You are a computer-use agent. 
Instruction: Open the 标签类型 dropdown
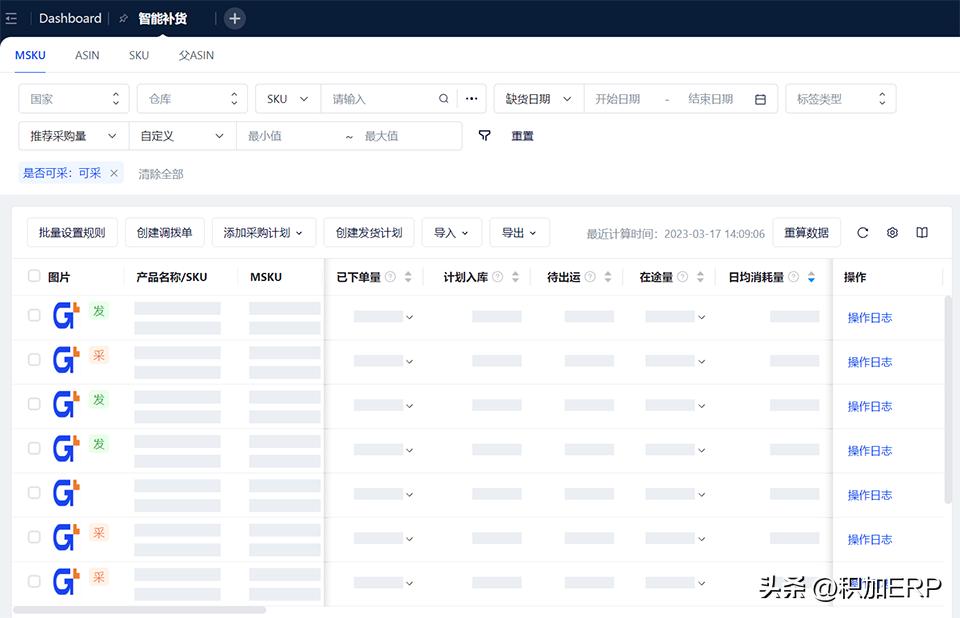(x=840, y=98)
